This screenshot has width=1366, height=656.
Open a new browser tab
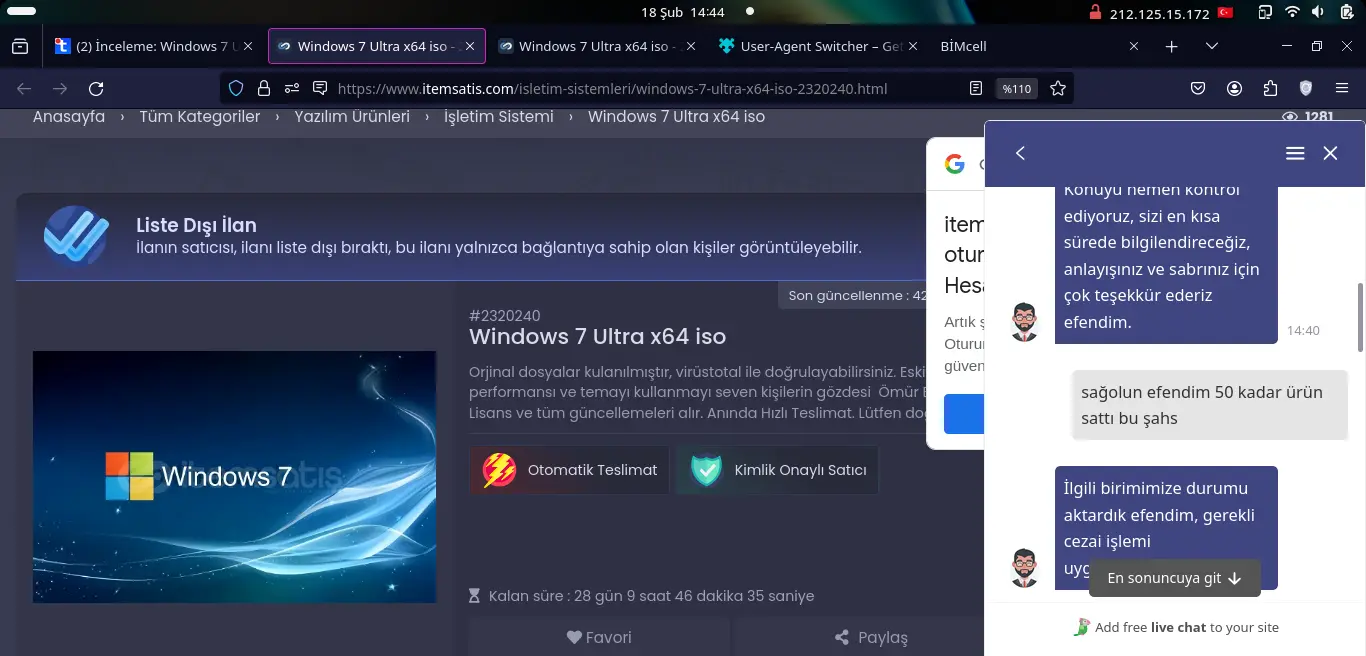(1171, 46)
